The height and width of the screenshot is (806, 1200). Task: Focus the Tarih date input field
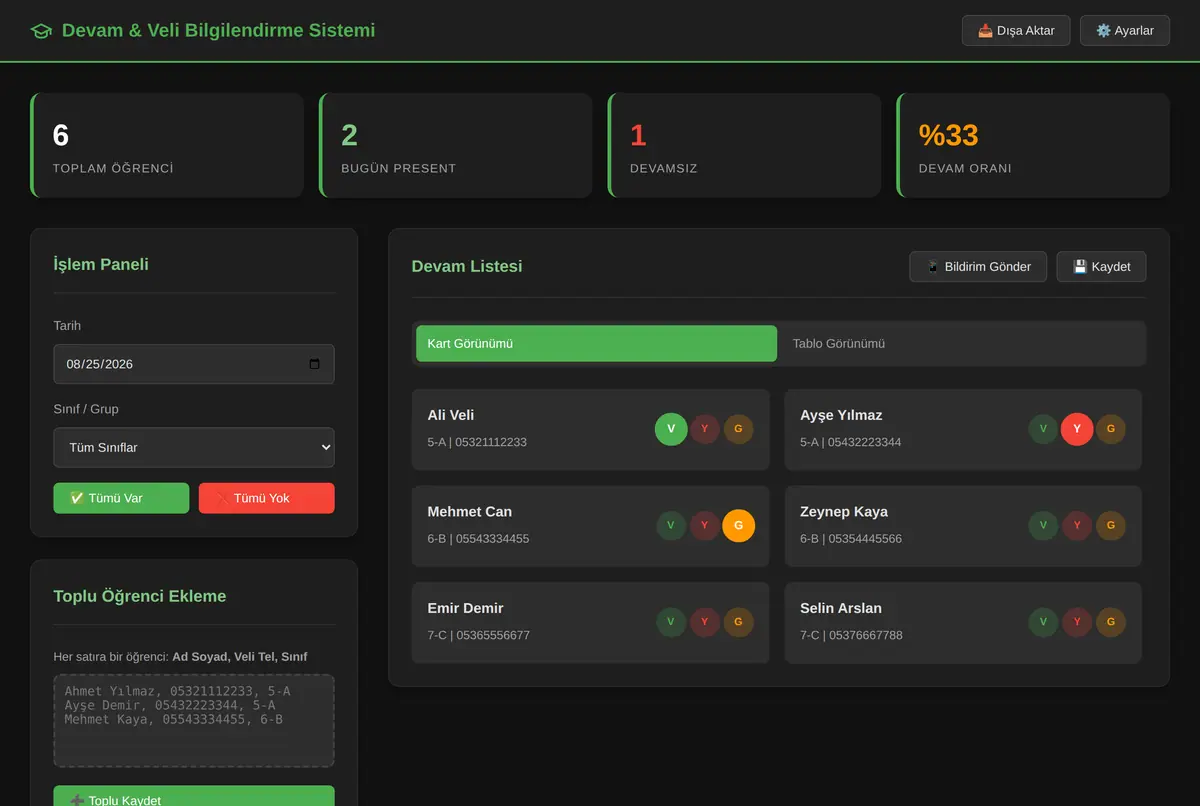[194, 364]
